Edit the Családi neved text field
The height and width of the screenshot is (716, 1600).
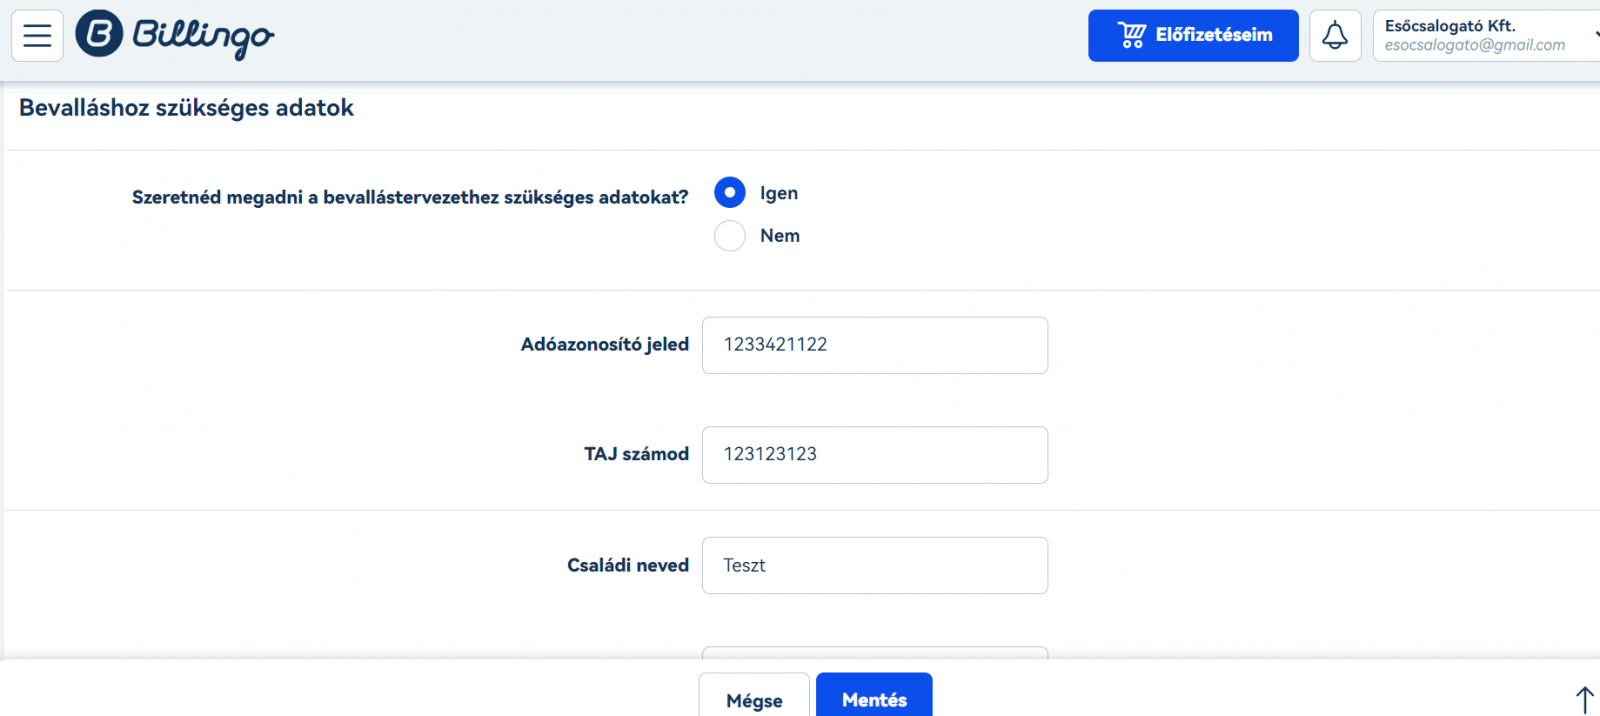click(874, 565)
